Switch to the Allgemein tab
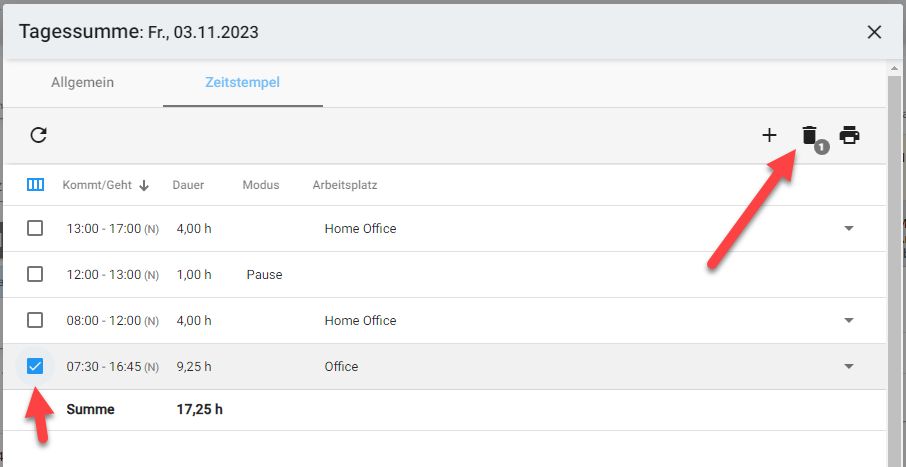 (x=82, y=82)
